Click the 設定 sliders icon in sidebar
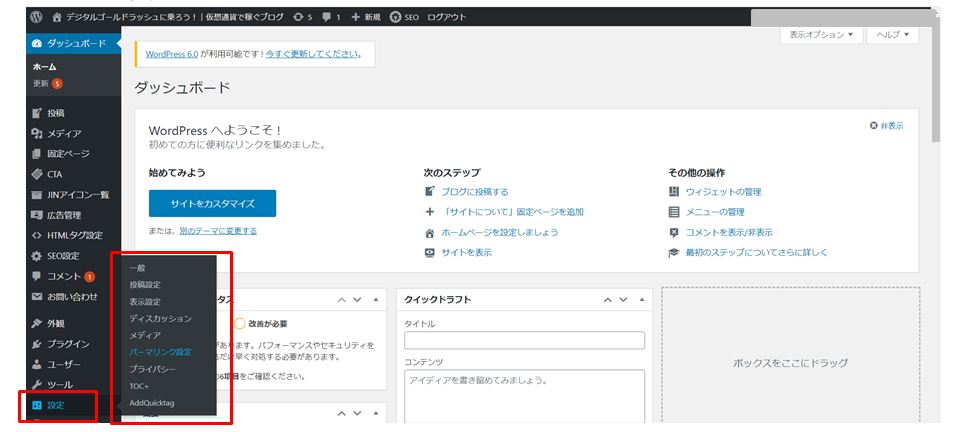 37,405
